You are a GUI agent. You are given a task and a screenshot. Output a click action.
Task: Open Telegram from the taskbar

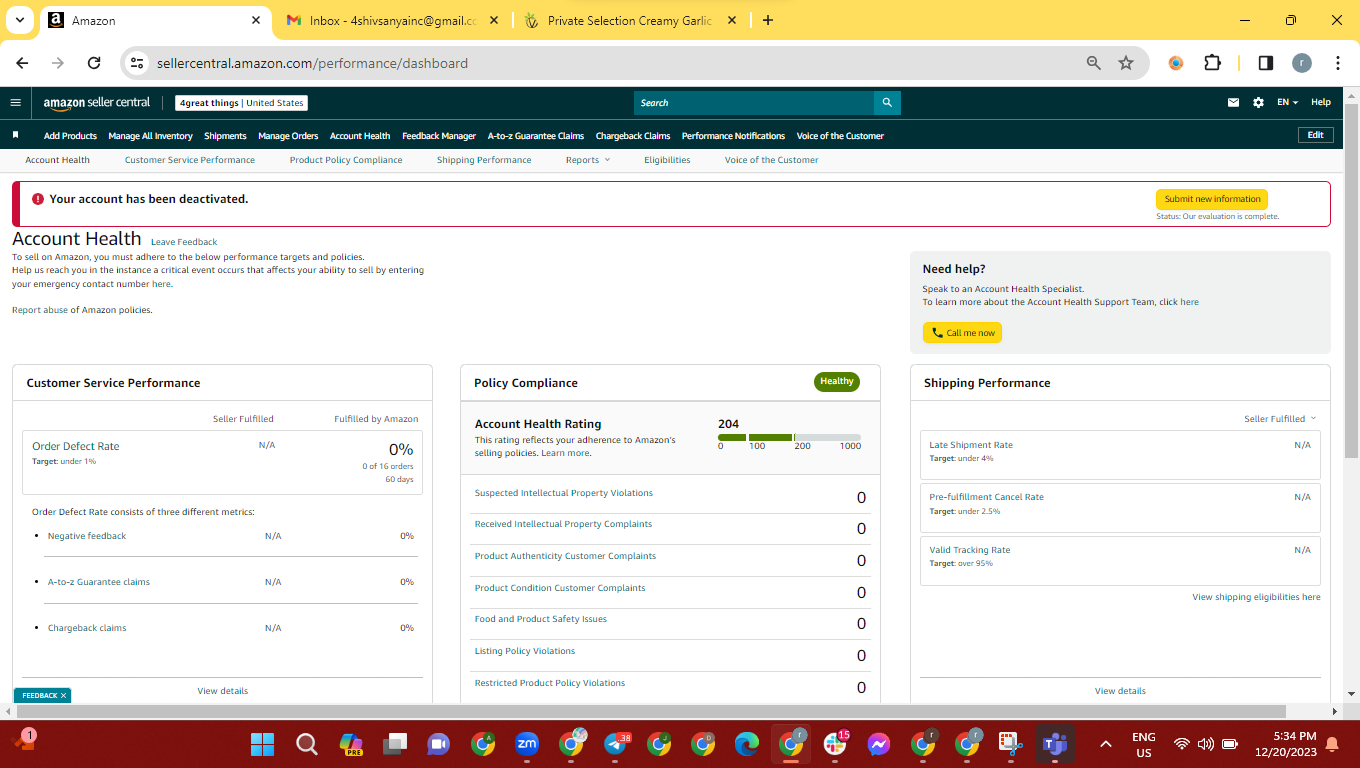[616, 744]
